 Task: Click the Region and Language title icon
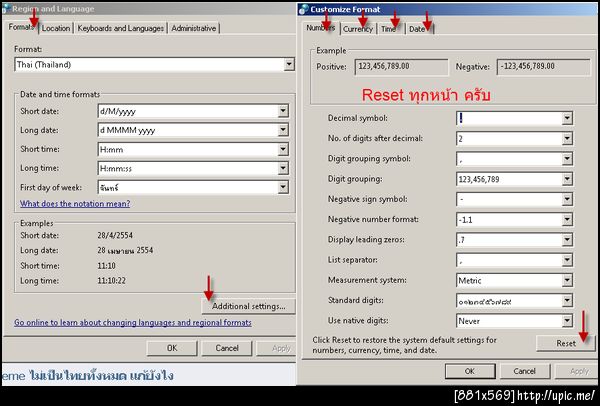click(5, 8)
